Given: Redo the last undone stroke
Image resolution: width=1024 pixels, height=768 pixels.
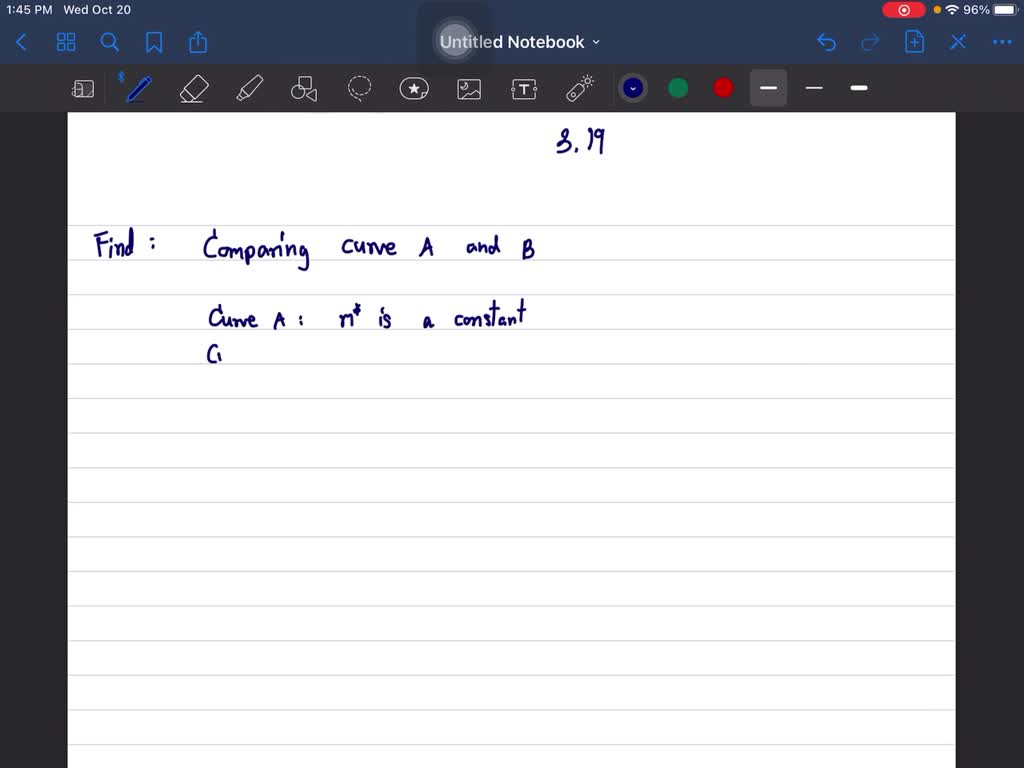Looking at the screenshot, I should (x=871, y=42).
